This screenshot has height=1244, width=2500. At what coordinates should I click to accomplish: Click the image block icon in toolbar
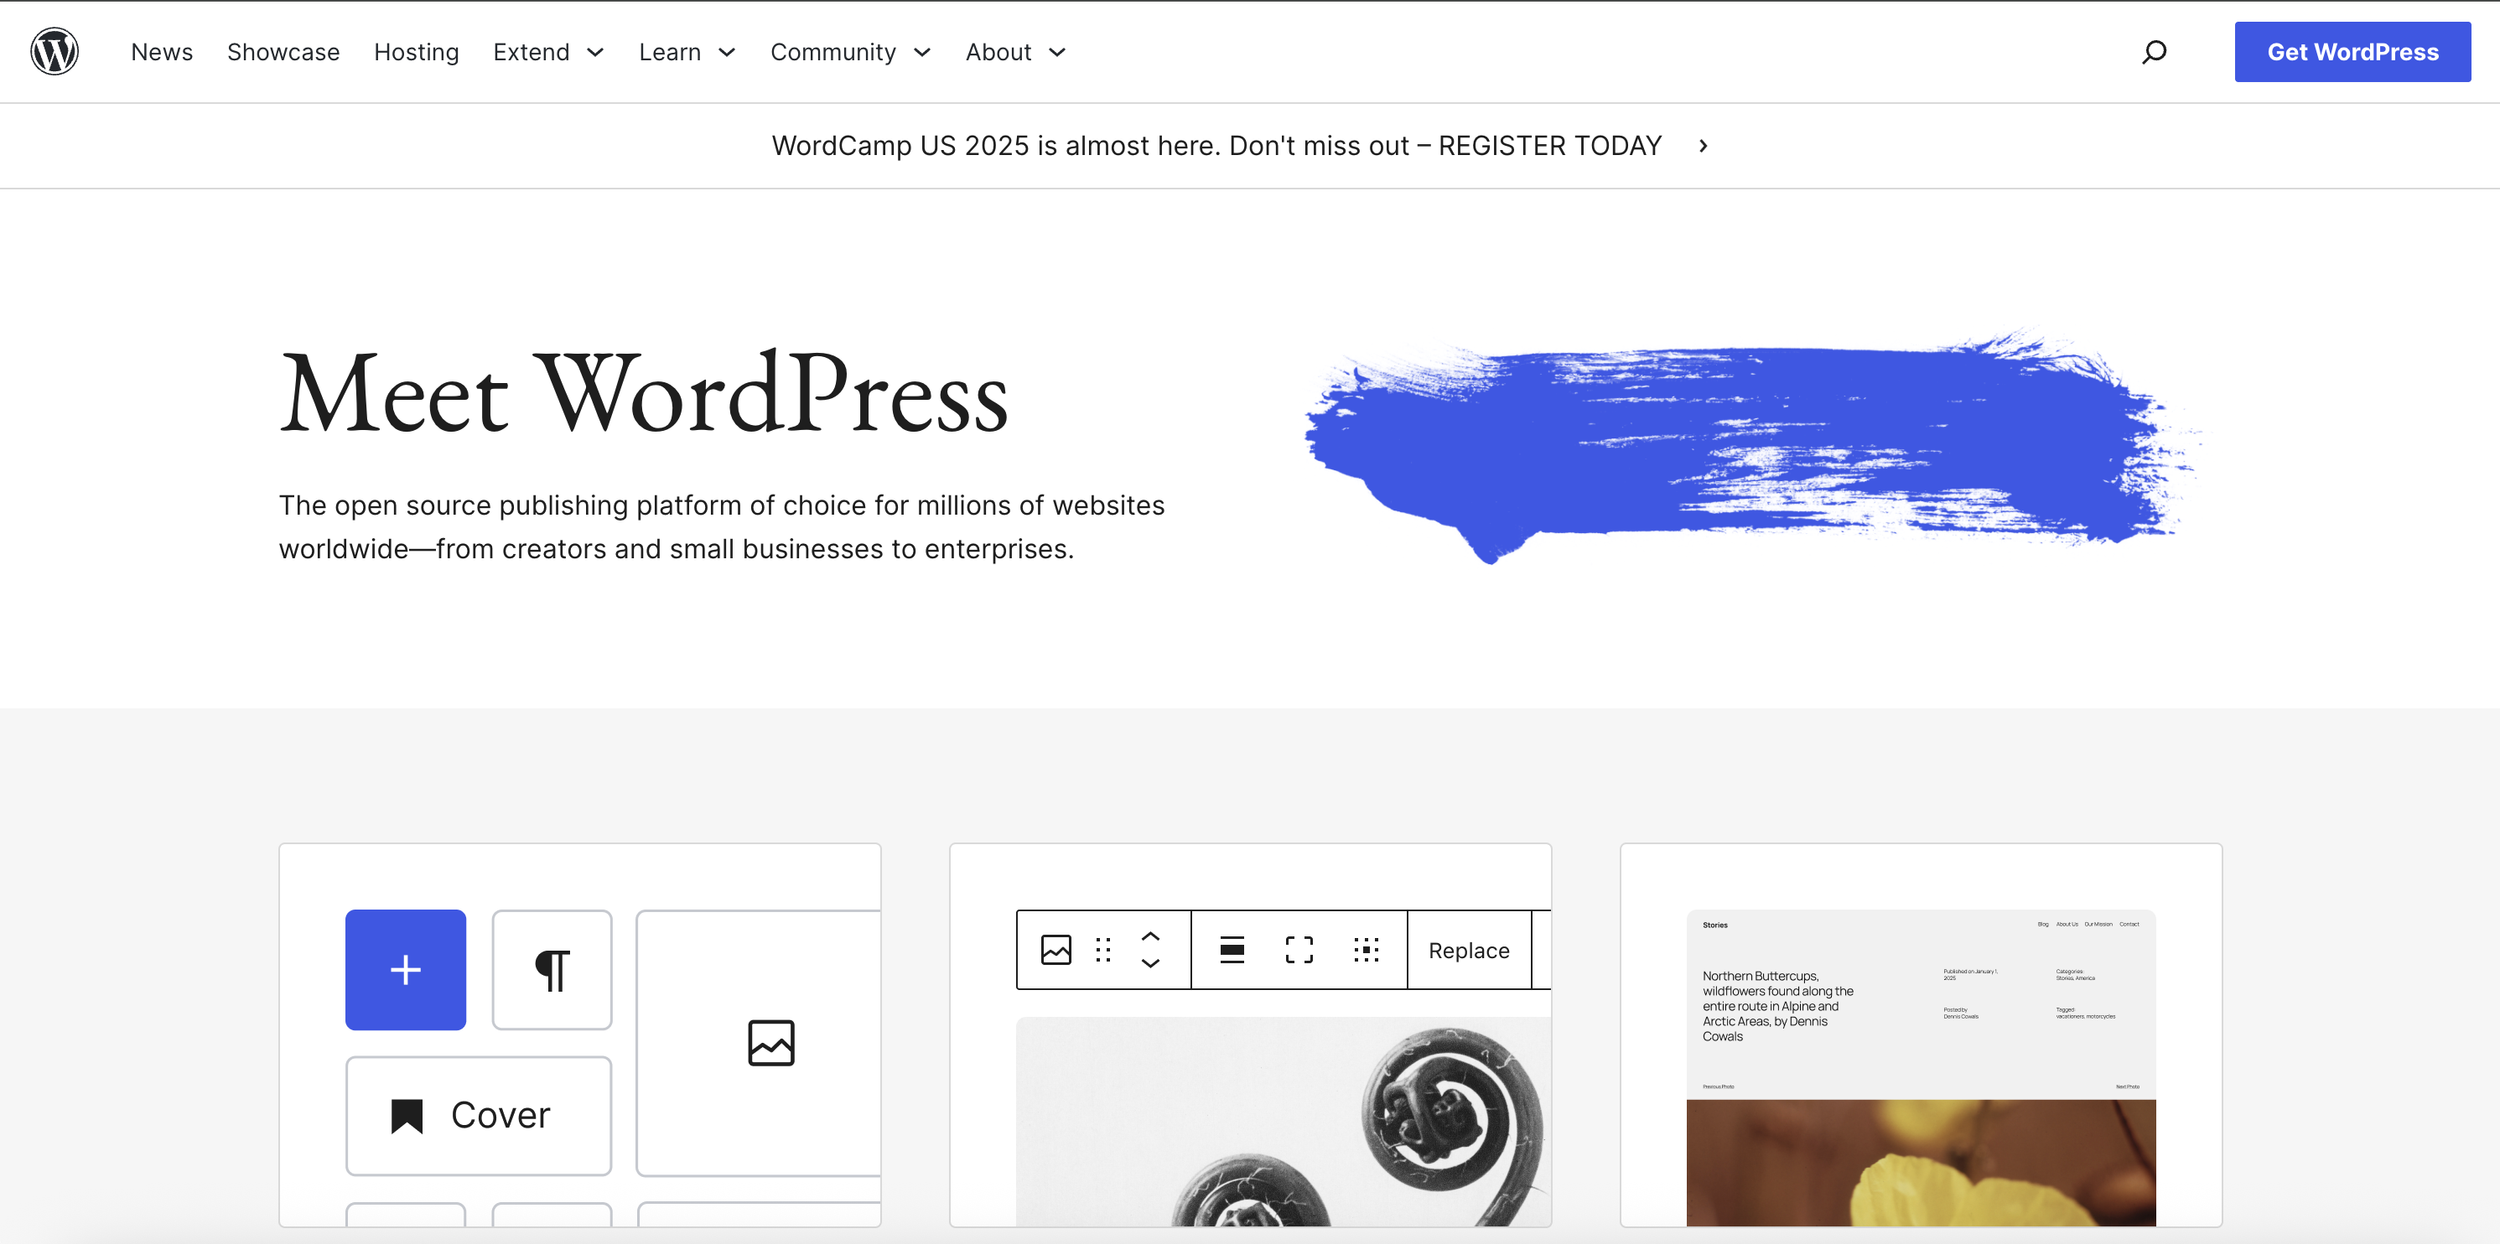point(1056,950)
